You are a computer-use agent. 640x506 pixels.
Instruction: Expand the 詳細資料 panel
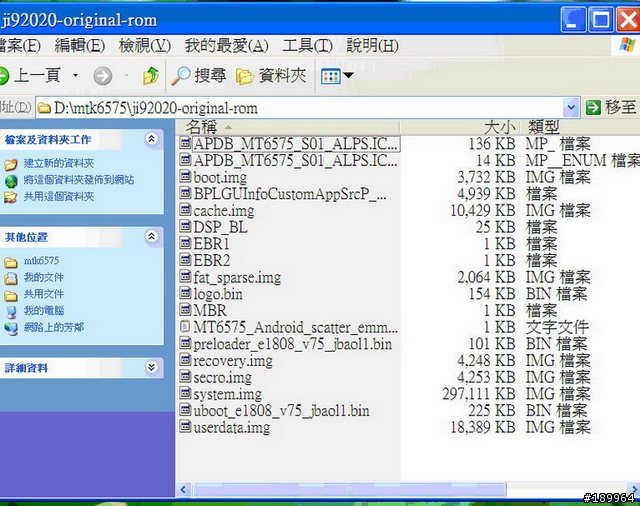(151, 367)
